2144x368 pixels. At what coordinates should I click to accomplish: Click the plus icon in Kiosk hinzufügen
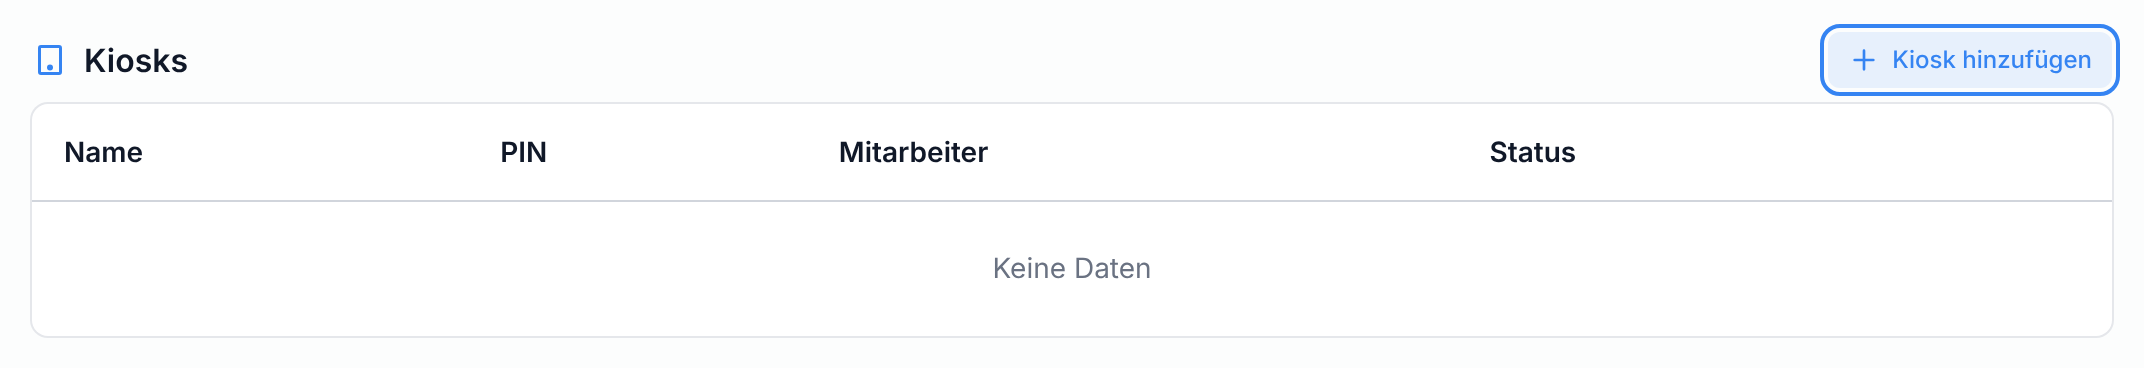click(x=1863, y=60)
